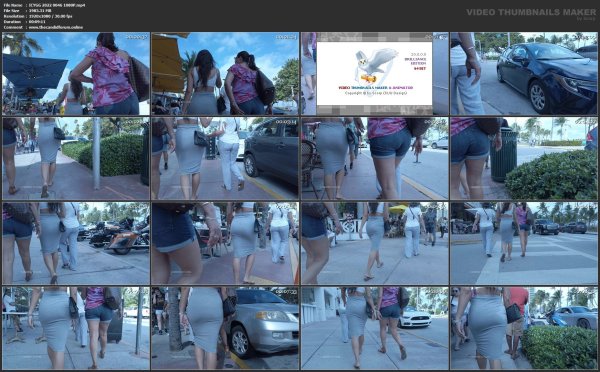Open thumbnail showing the owl logo splash card
600x372 pixels.
point(375,73)
